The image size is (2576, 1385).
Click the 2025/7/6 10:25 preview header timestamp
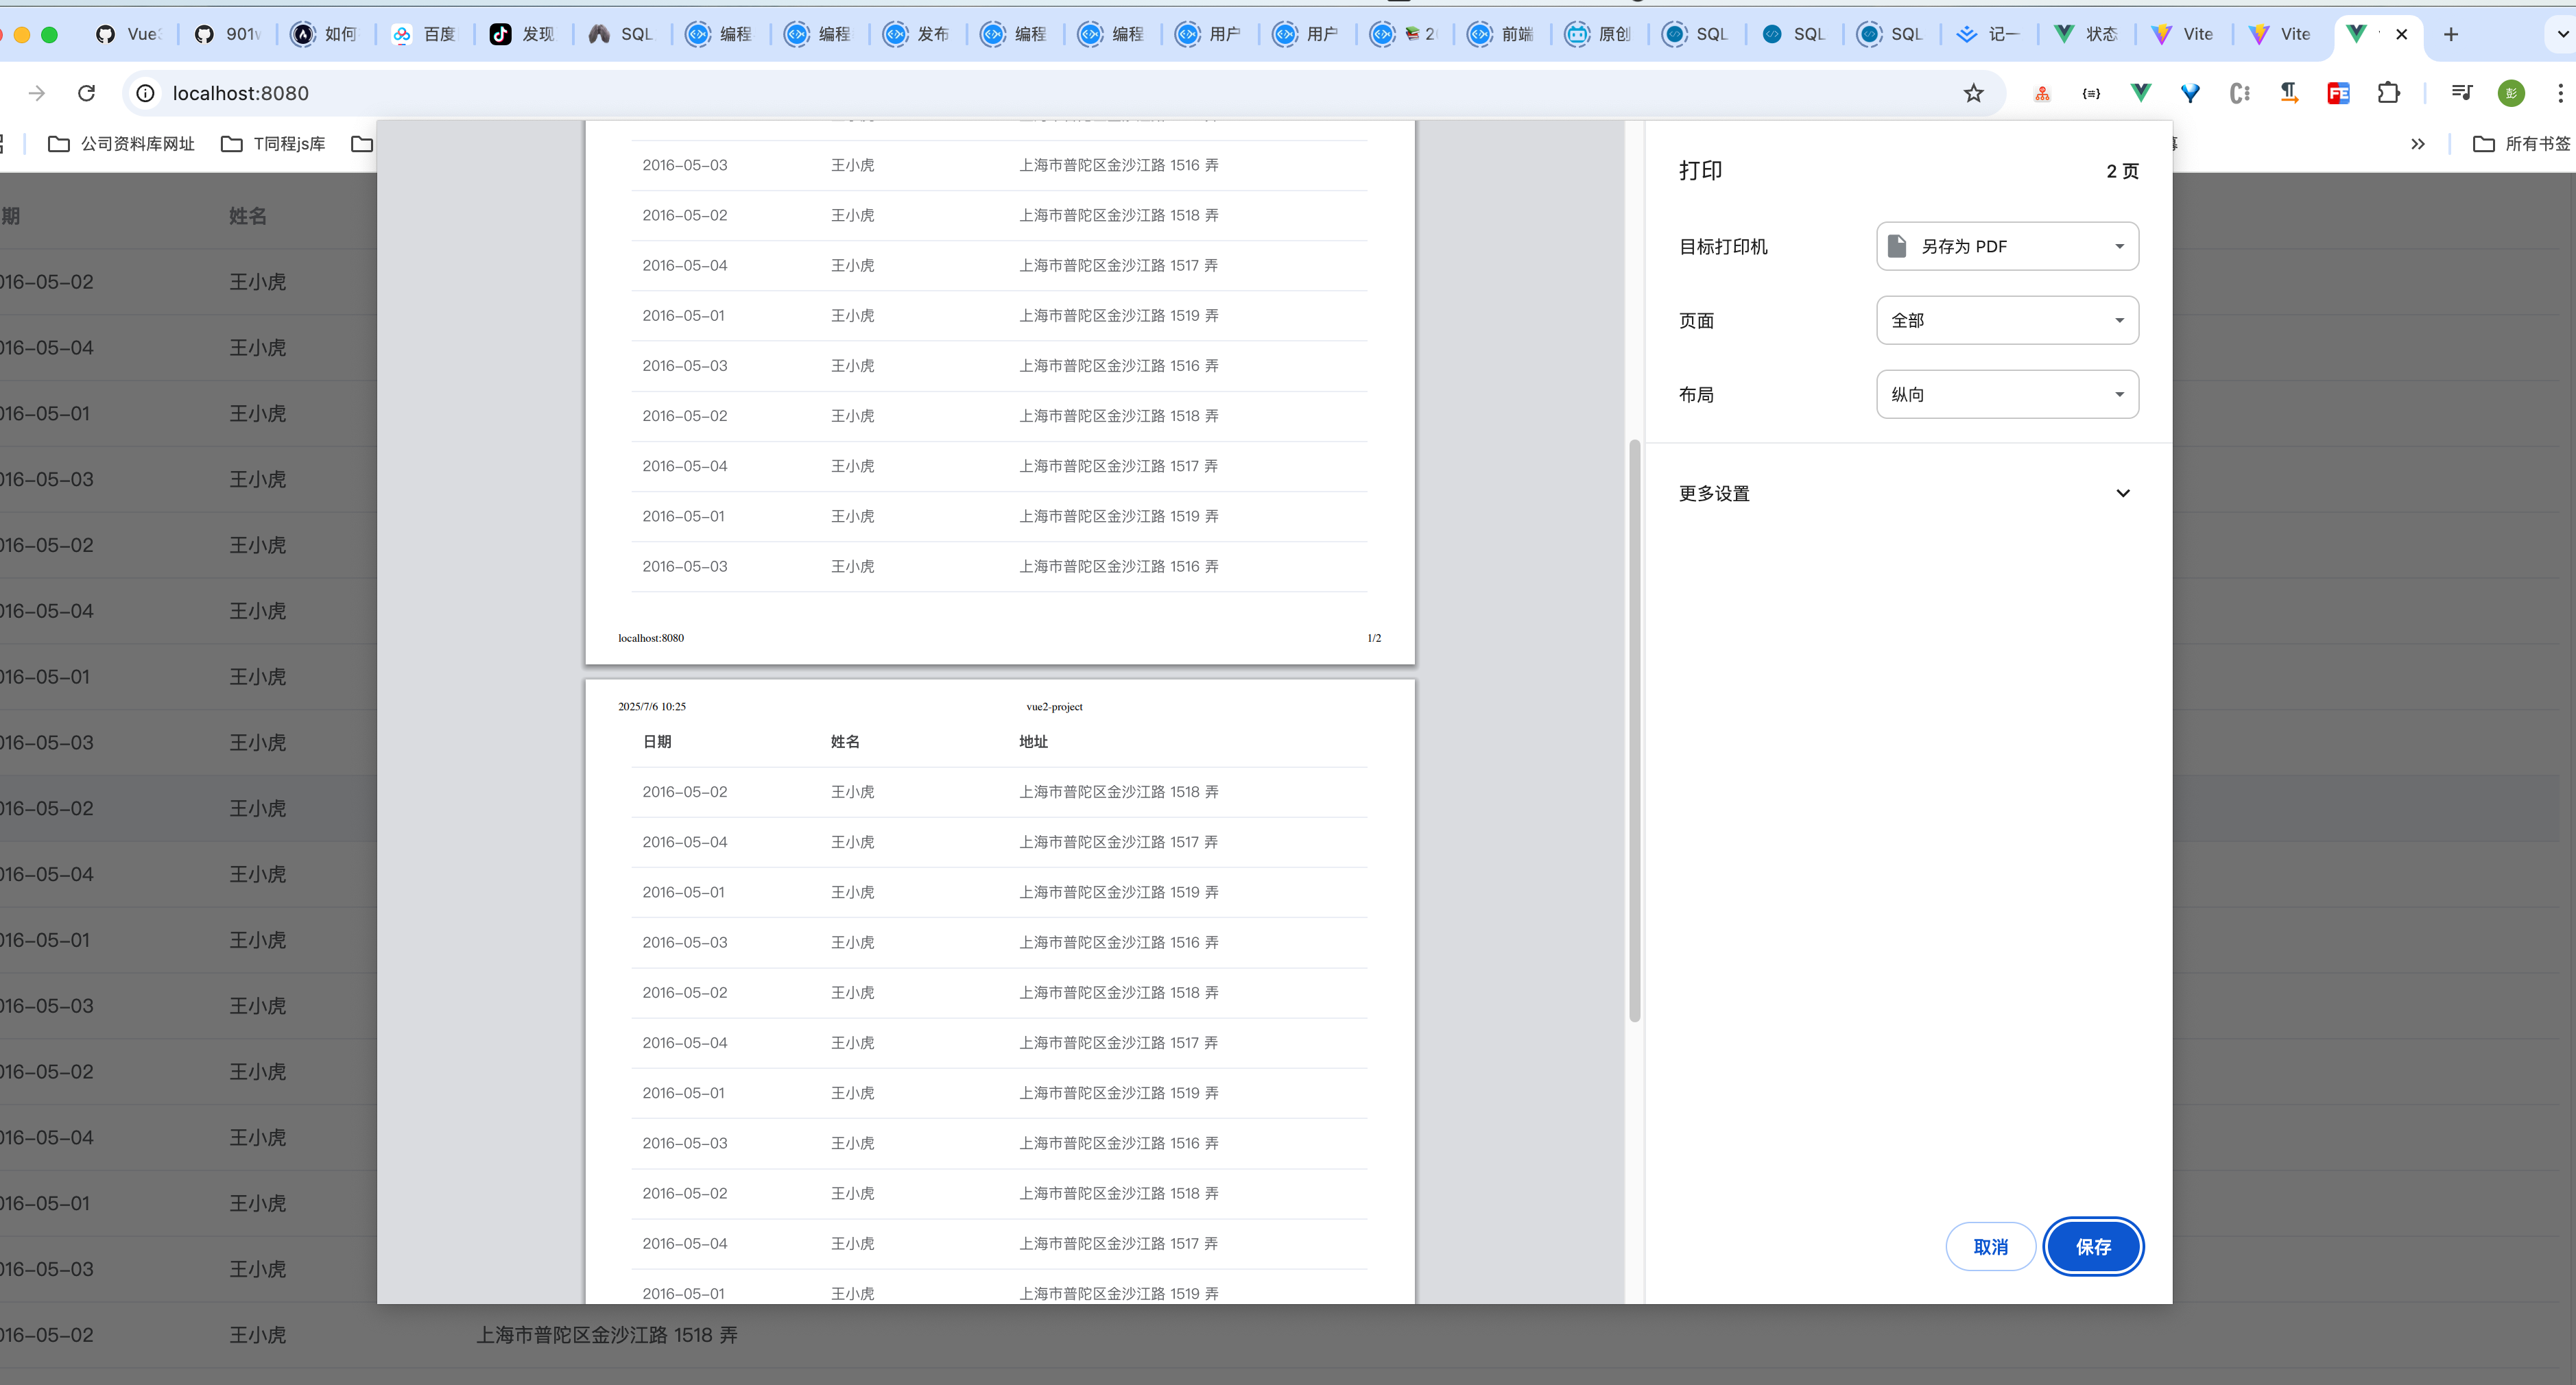[x=652, y=706]
